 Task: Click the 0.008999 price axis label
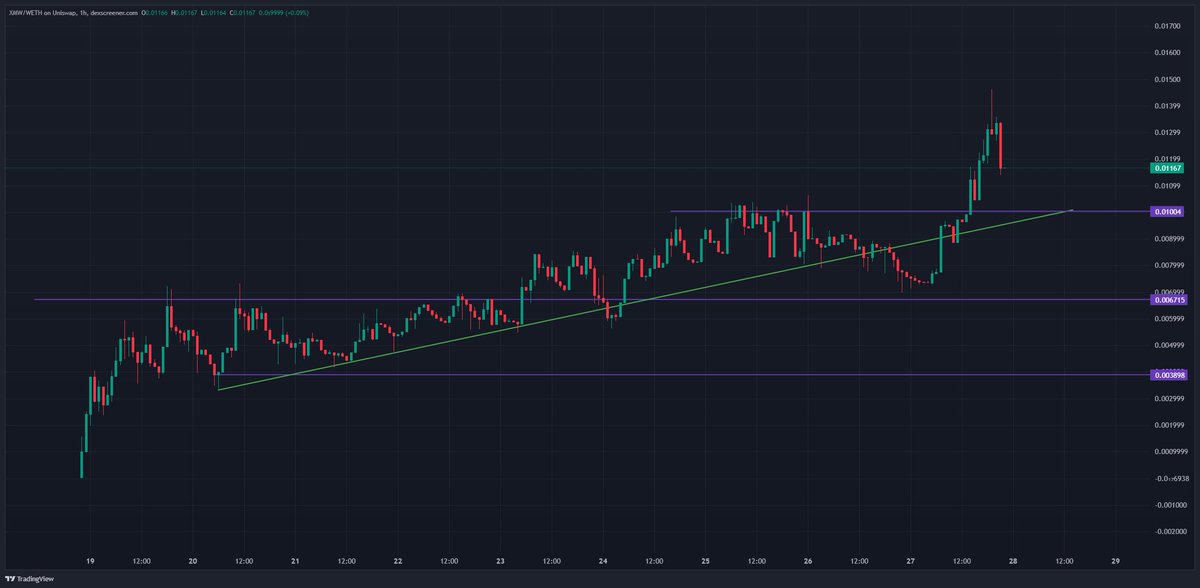(1169, 239)
